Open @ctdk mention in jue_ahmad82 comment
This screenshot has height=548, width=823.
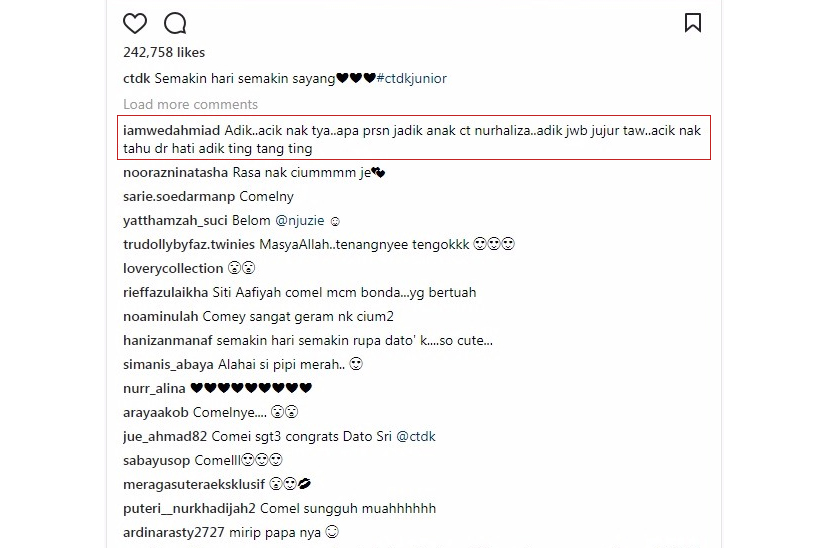pyautogui.click(x=416, y=437)
